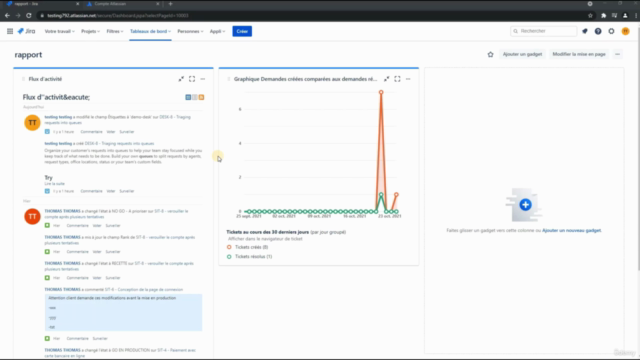The width and height of the screenshot is (640, 360).
Task: Bookmark this page with star icon
Action: pyautogui.click(x=590, y=16)
